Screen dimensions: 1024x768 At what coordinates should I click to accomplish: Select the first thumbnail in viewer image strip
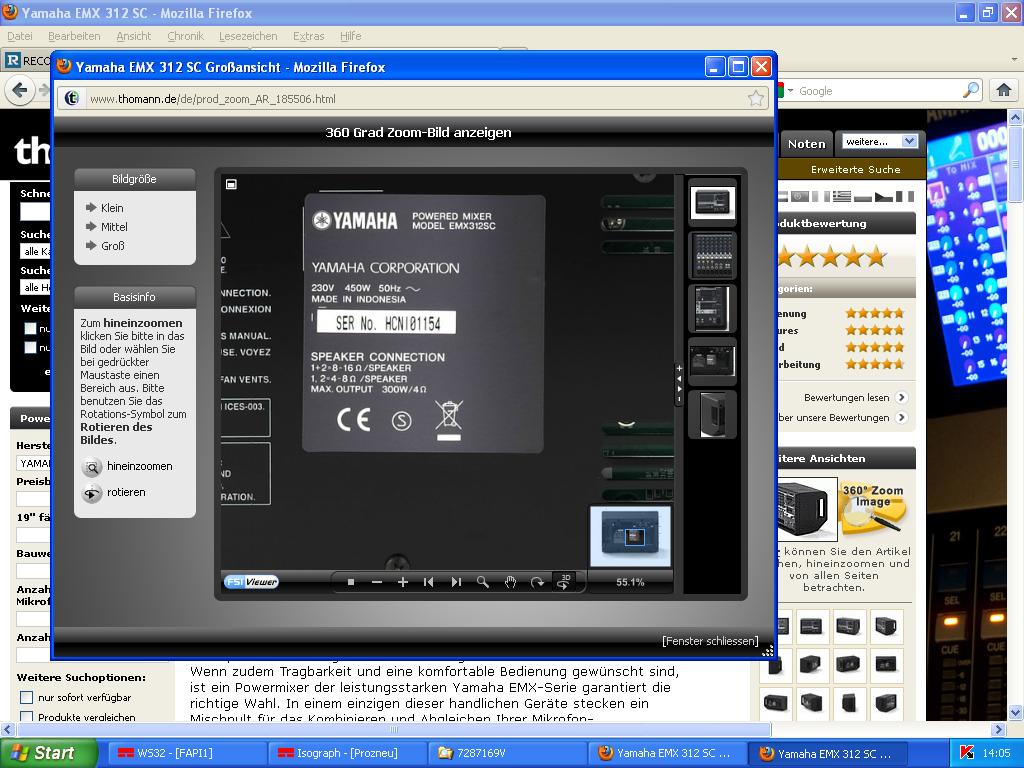(x=712, y=202)
